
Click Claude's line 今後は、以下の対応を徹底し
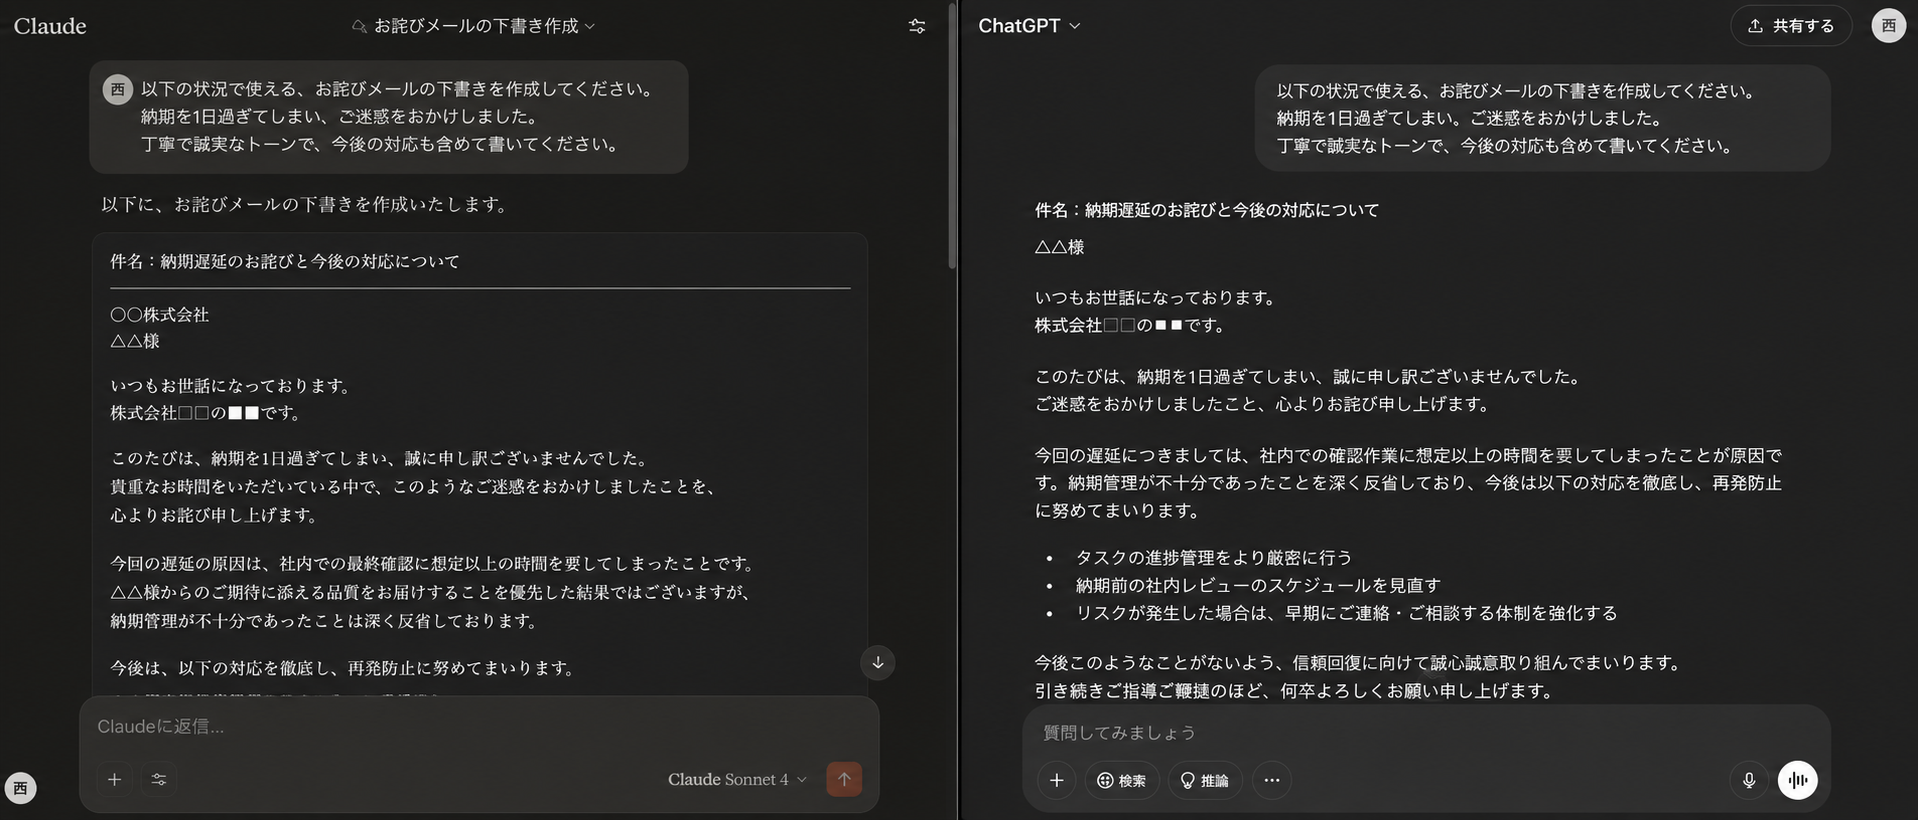coord(345,667)
